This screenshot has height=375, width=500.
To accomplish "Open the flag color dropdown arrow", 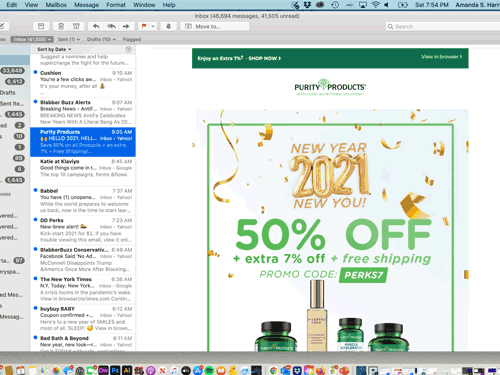I will (153, 26).
